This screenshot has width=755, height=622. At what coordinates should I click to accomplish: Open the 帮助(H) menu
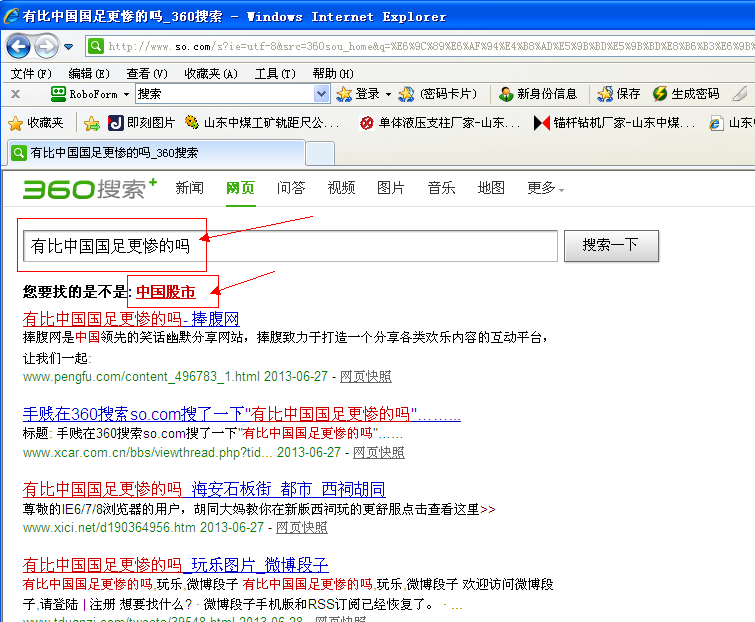tap(333, 74)
